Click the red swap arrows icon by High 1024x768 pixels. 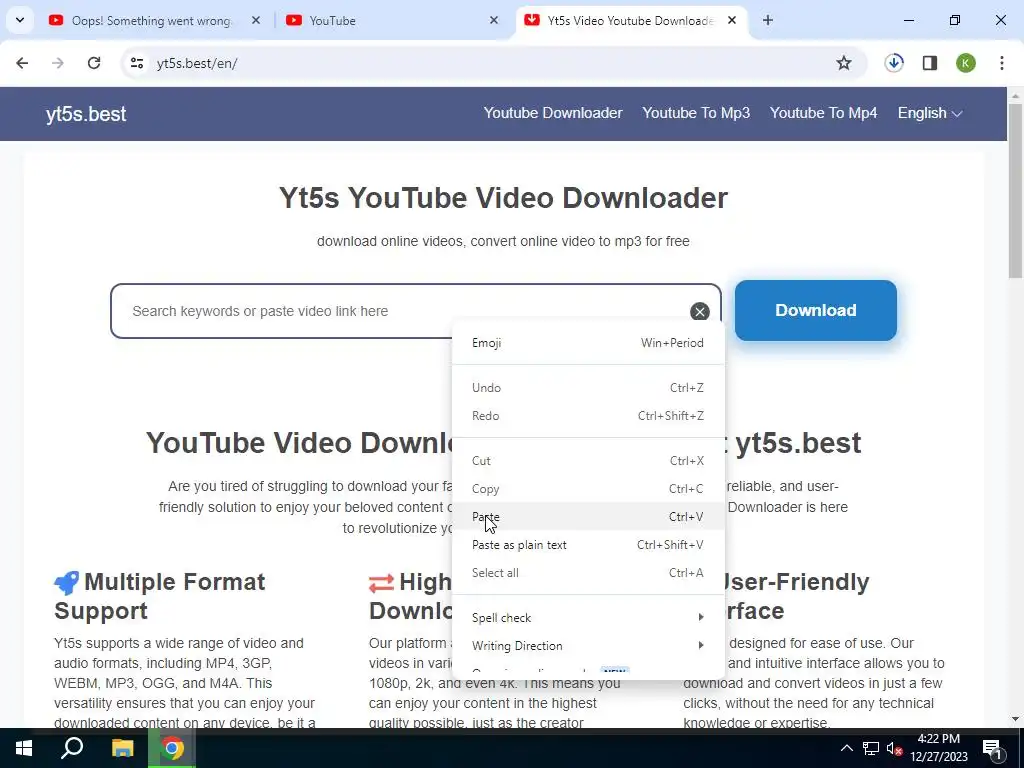pos(381,583)
